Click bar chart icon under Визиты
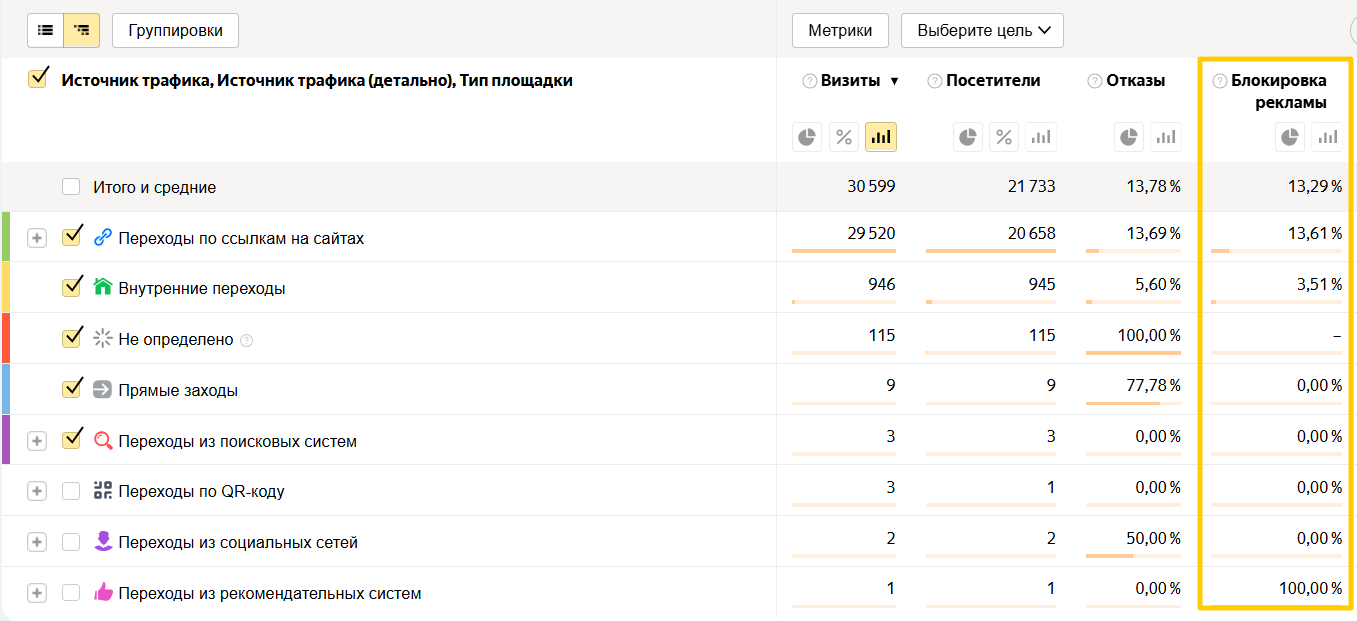This screenshot has width=1357, height=621. coord(881,137)
